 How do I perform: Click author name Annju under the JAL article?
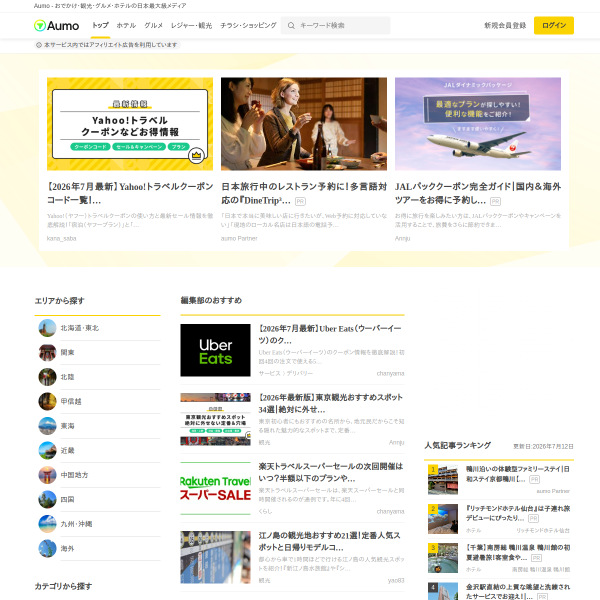[x=403, y=238]
